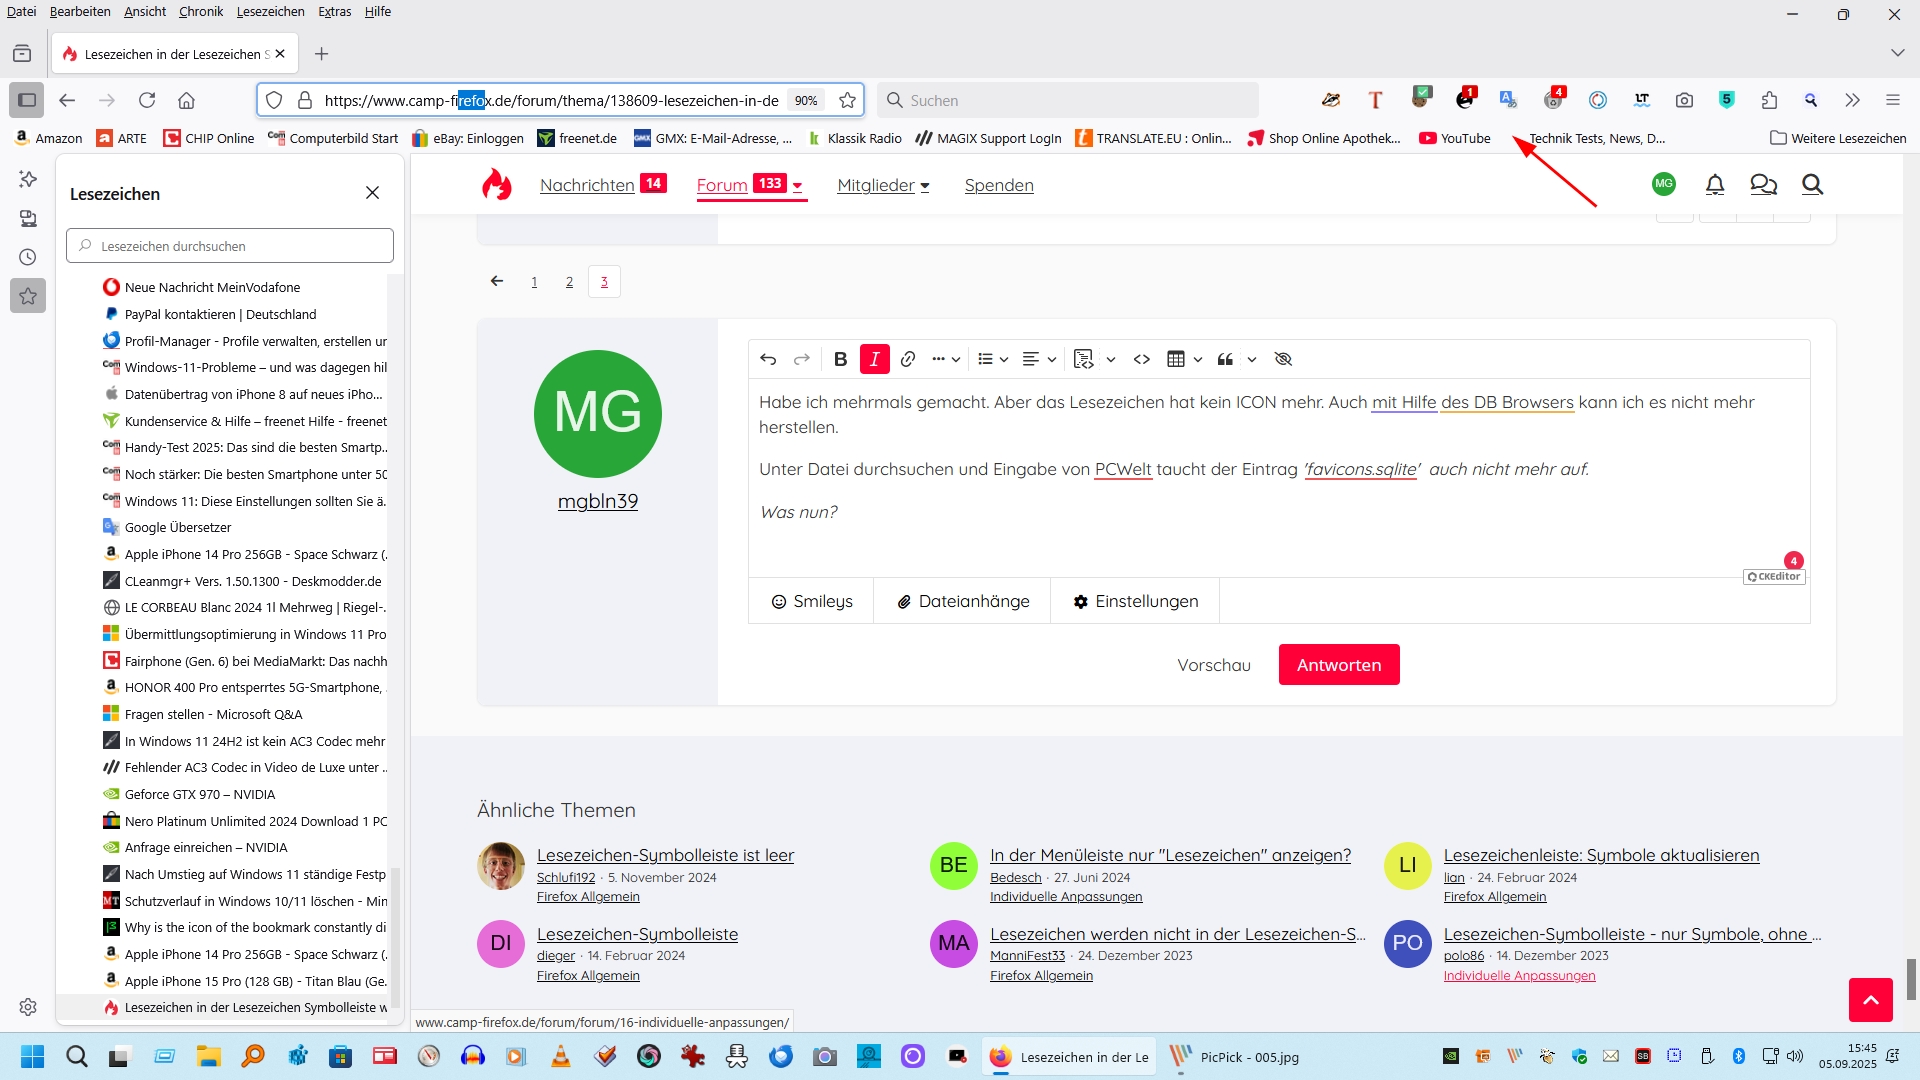
Task: Open the Windows Start menu
Action: point(32,1057)
